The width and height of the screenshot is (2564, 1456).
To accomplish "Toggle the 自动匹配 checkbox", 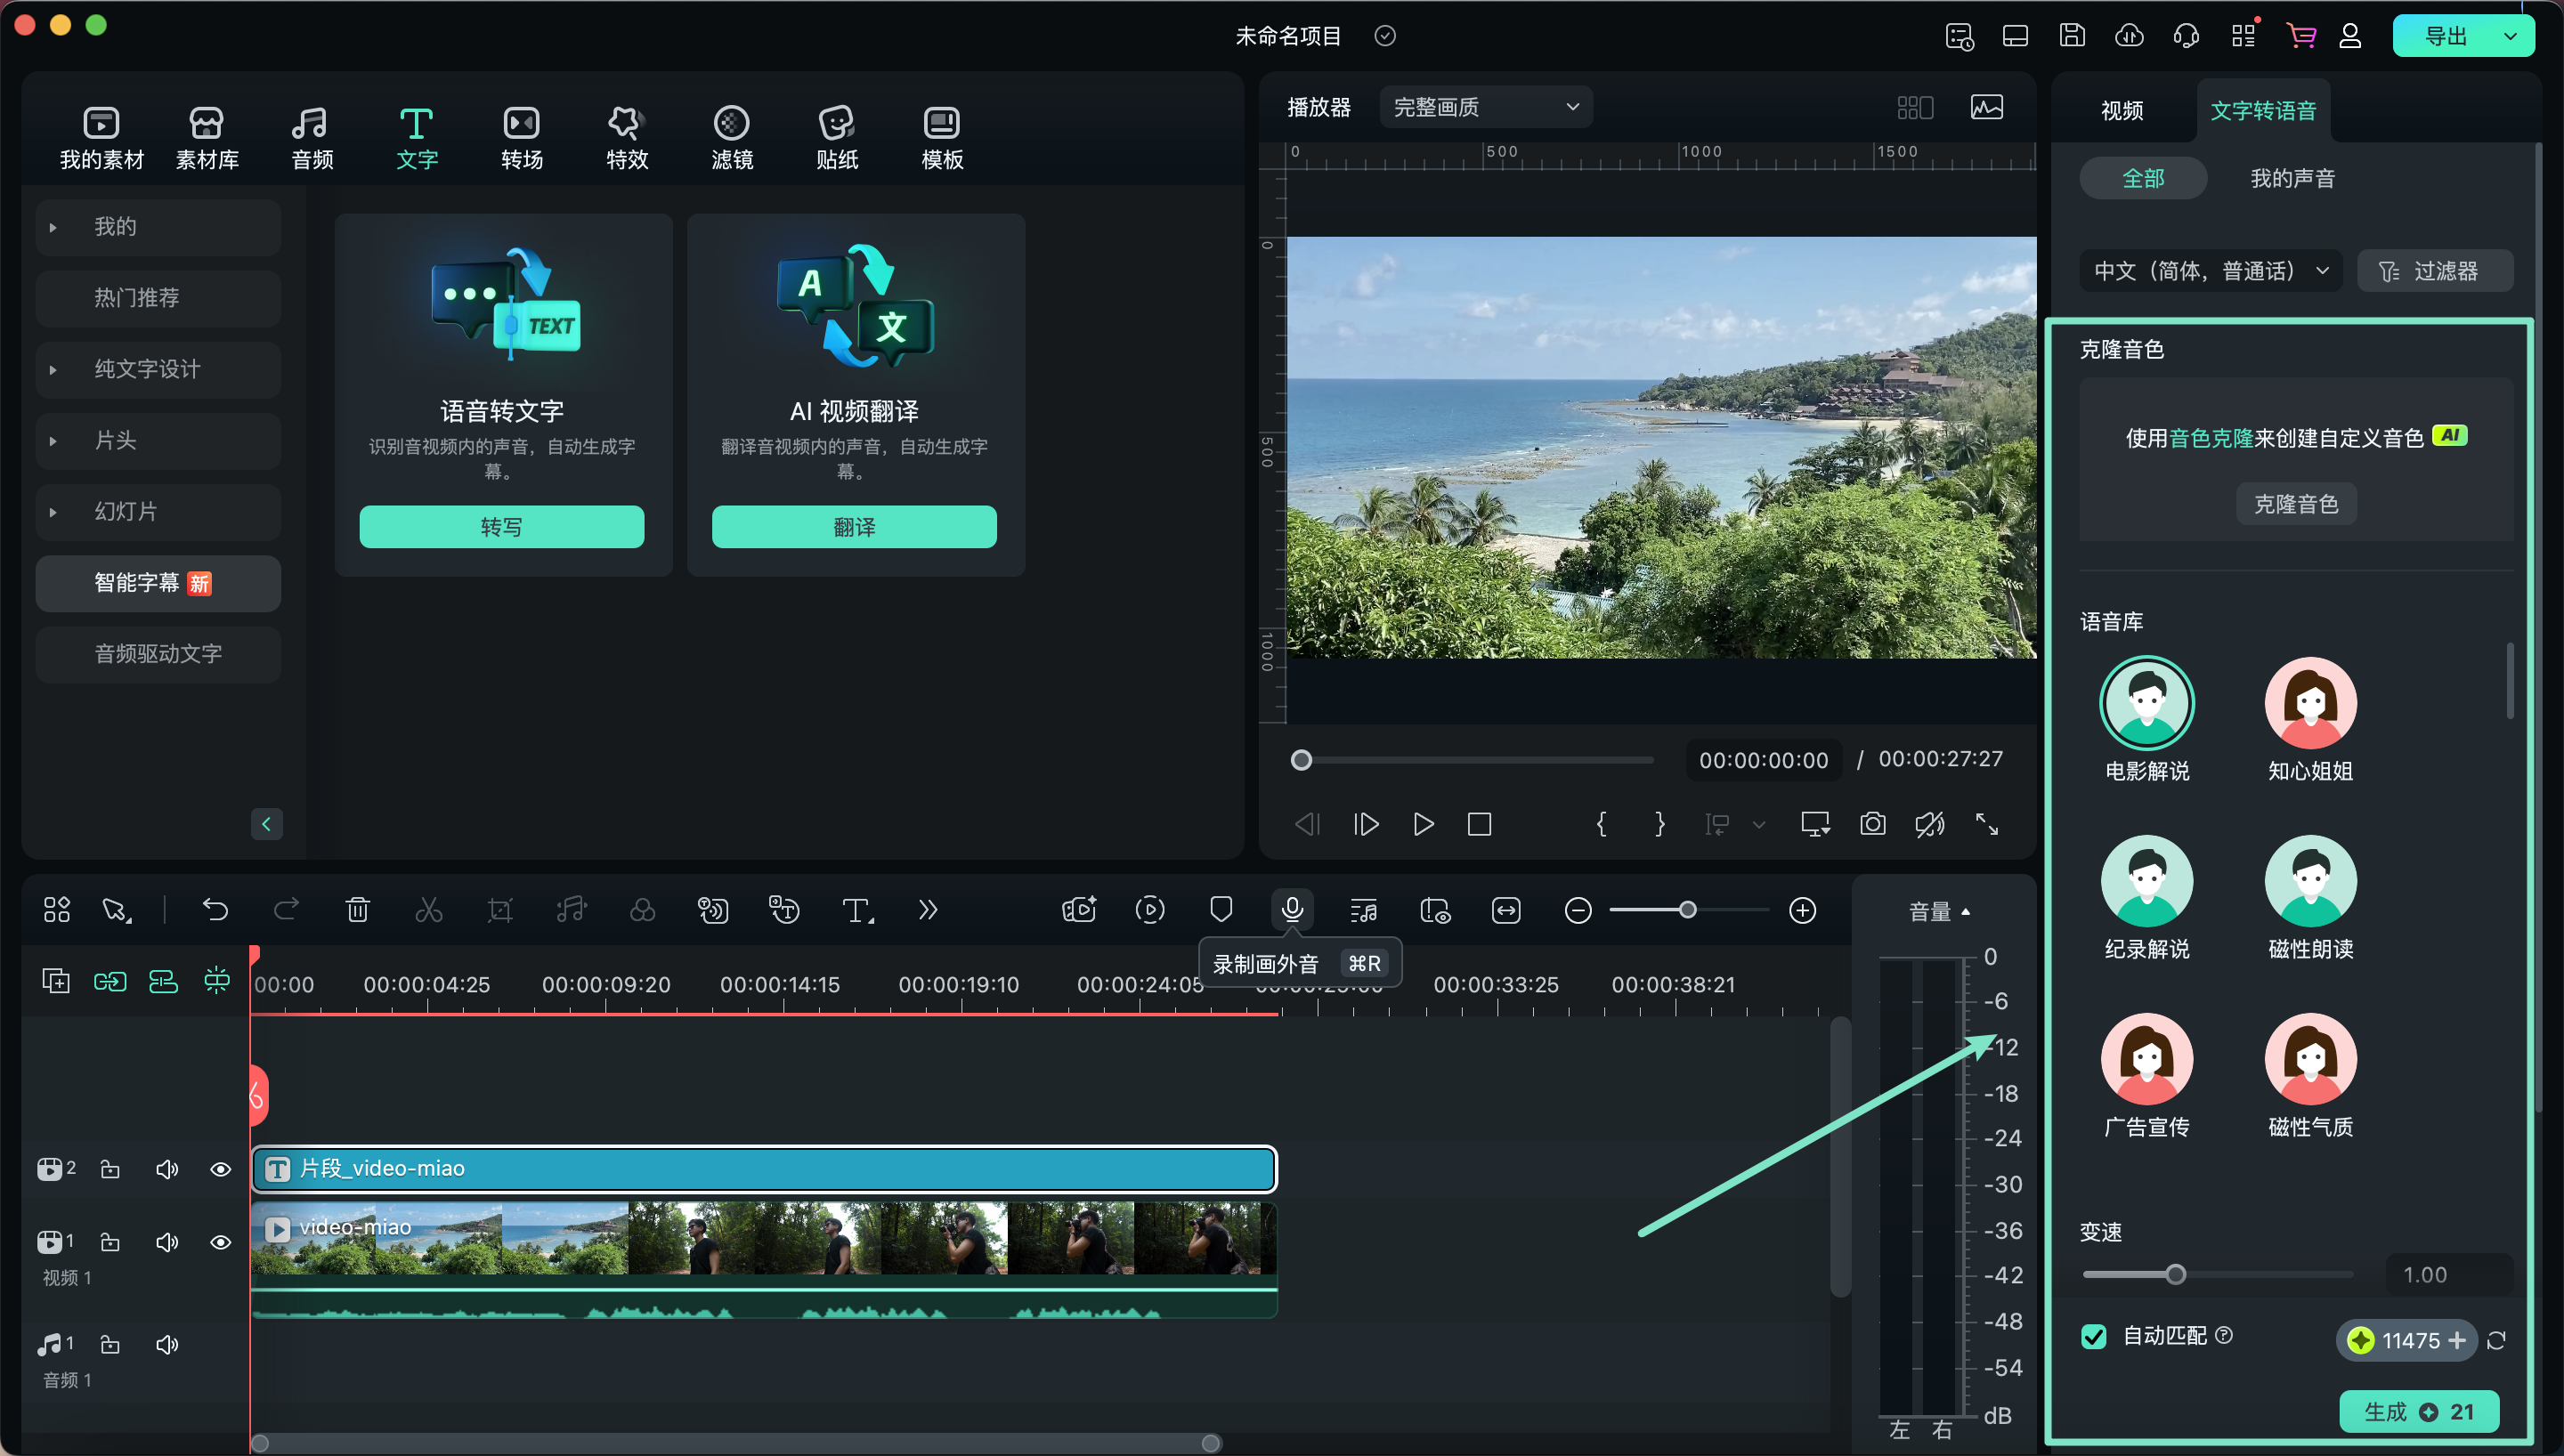I will pos(2094,1337).
